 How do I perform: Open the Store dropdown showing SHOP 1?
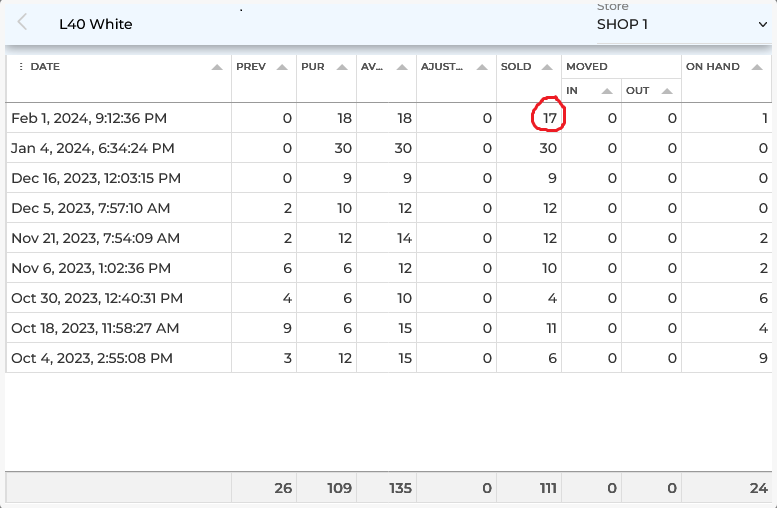tap(682, 23)
